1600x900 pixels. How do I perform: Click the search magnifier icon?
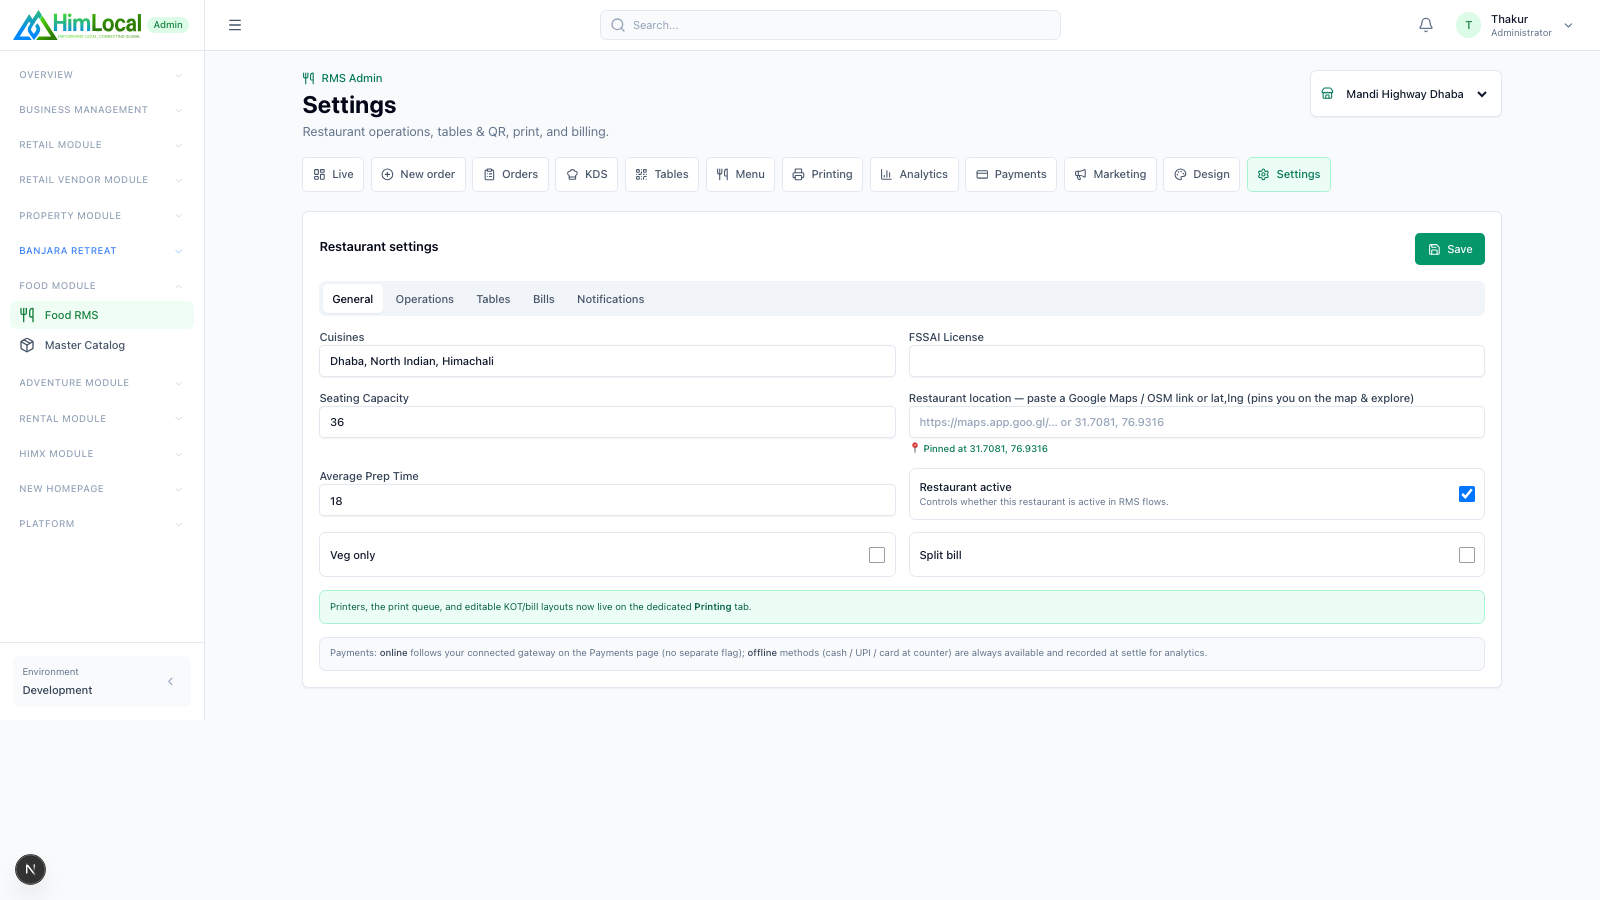click(618, 25)
